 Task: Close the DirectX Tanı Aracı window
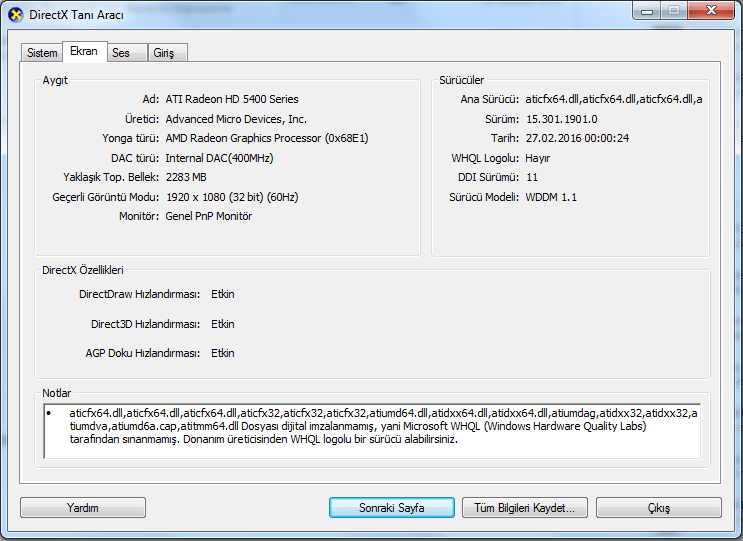711,11
